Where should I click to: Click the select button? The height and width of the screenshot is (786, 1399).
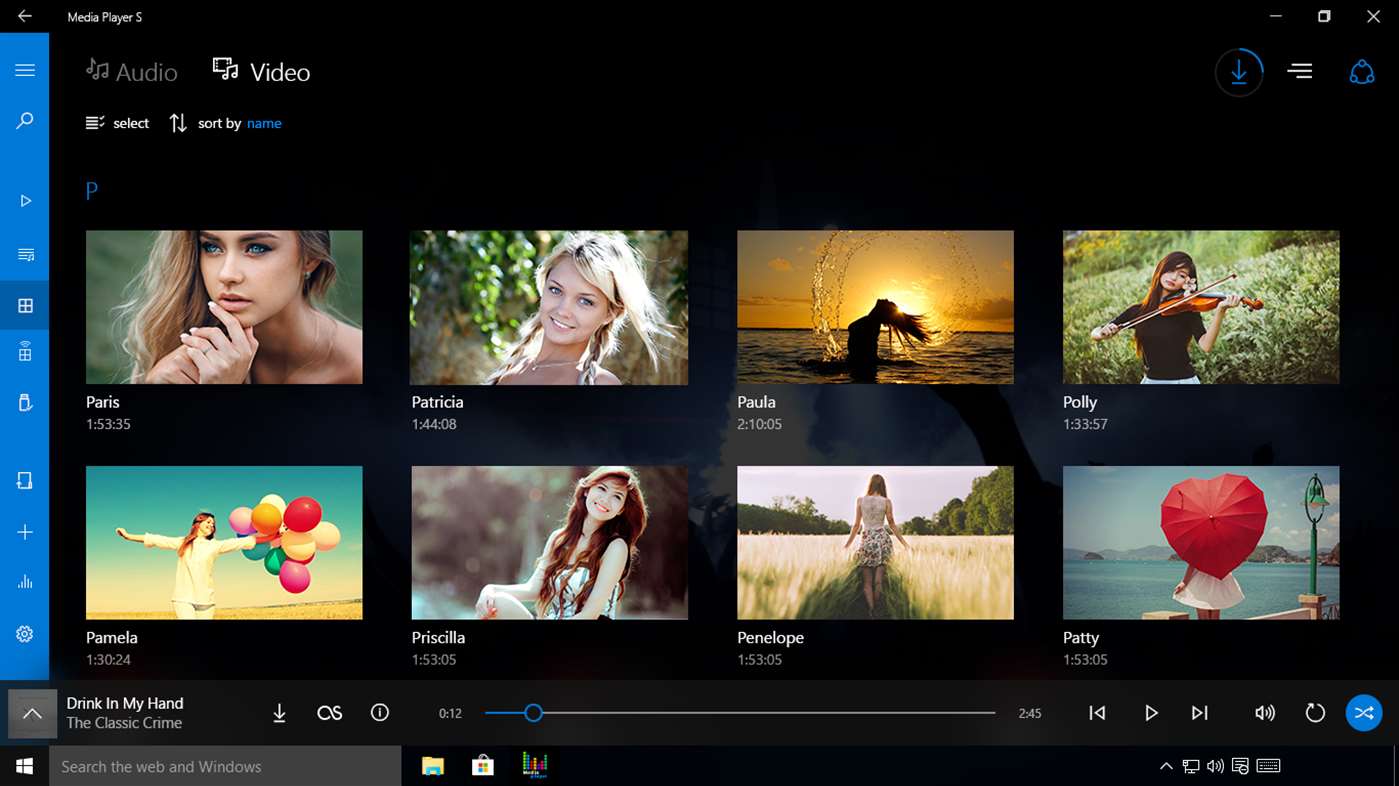(x=117, y=123)
